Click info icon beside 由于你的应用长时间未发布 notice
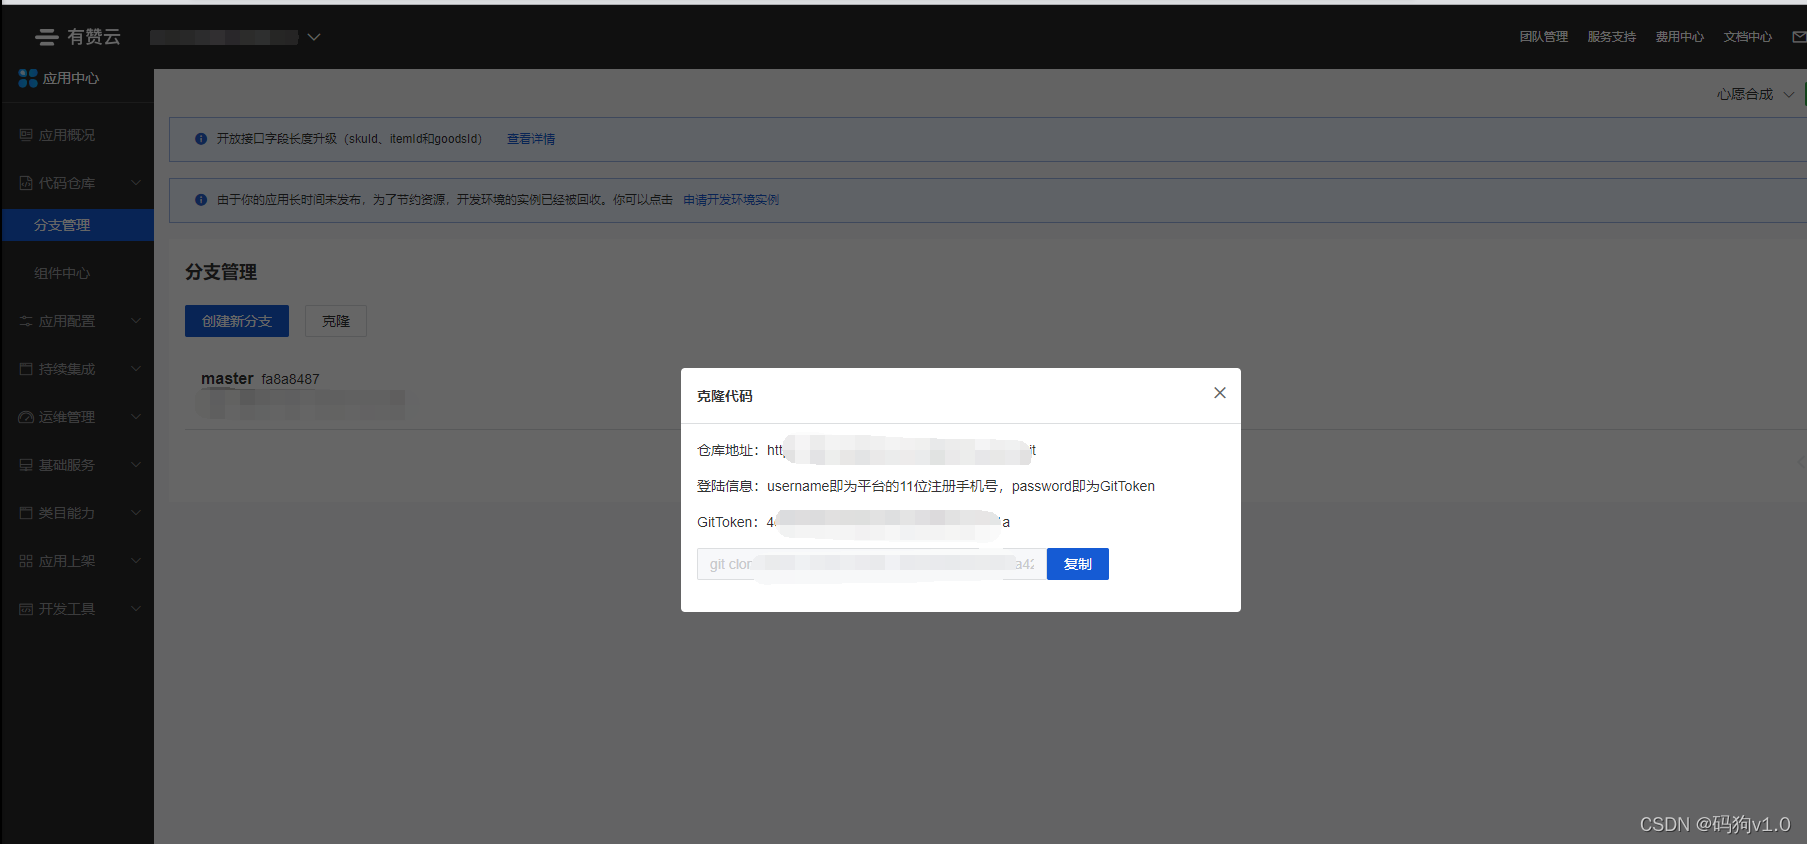 click(201, 200)
